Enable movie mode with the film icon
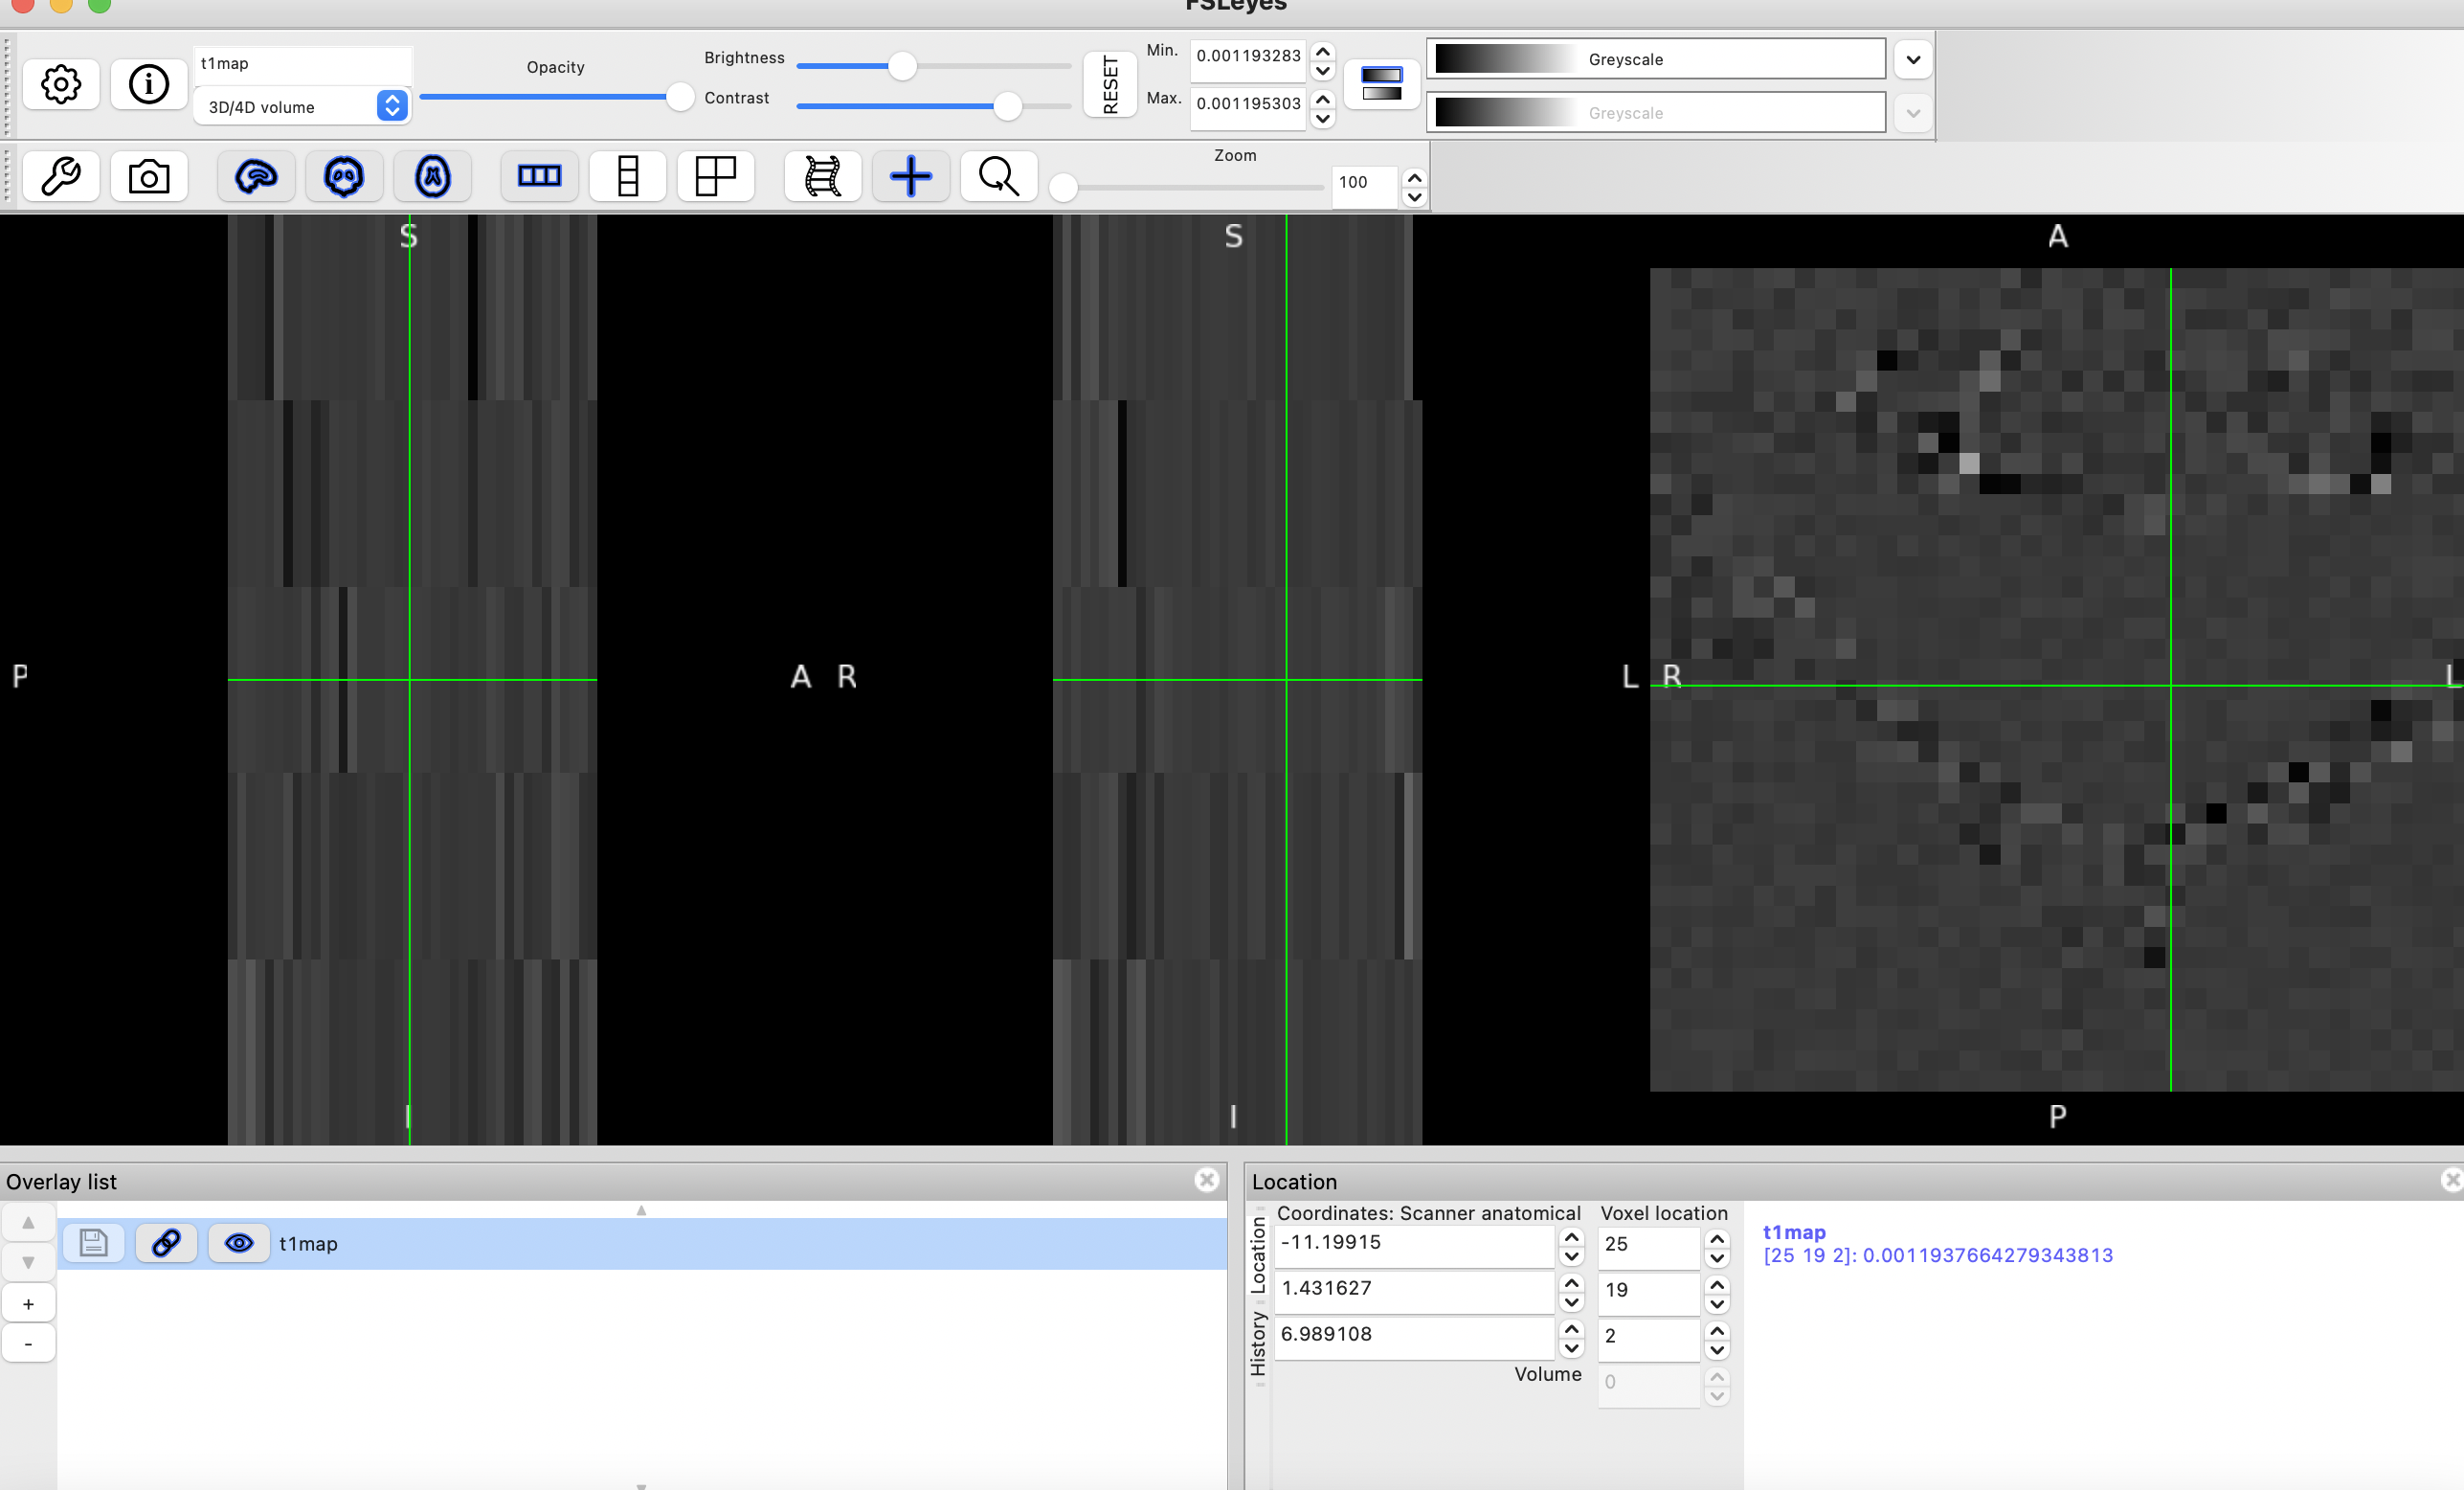This screenshot has width=2464, height=1490. tap(822, 176)
